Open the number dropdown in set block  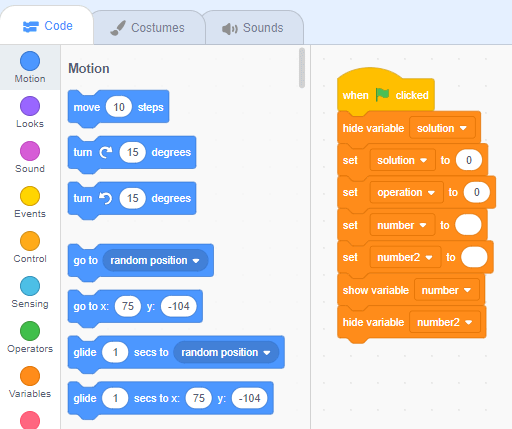point(402,225)
